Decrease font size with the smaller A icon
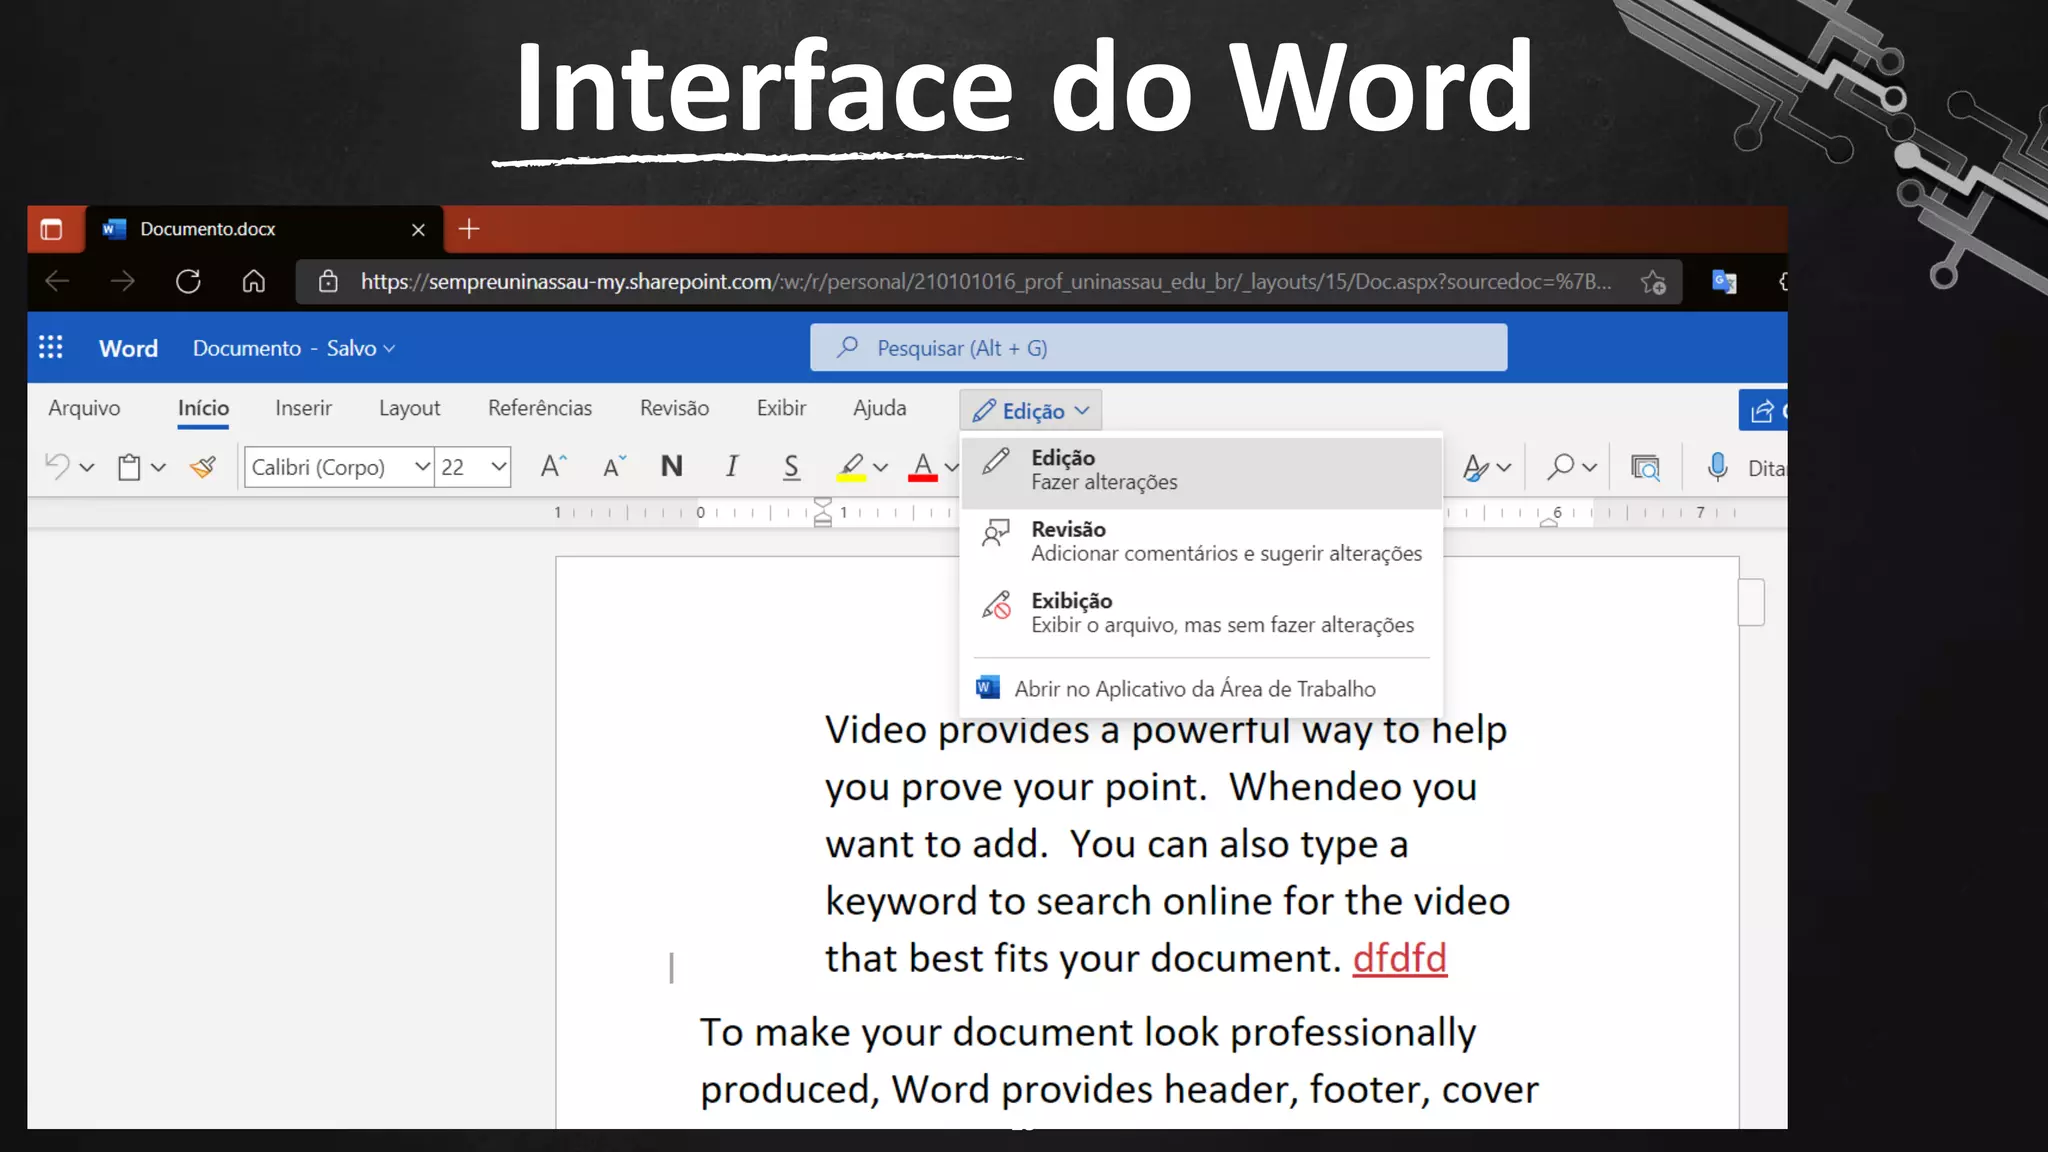2048x1152 pixels. [614, 466]
